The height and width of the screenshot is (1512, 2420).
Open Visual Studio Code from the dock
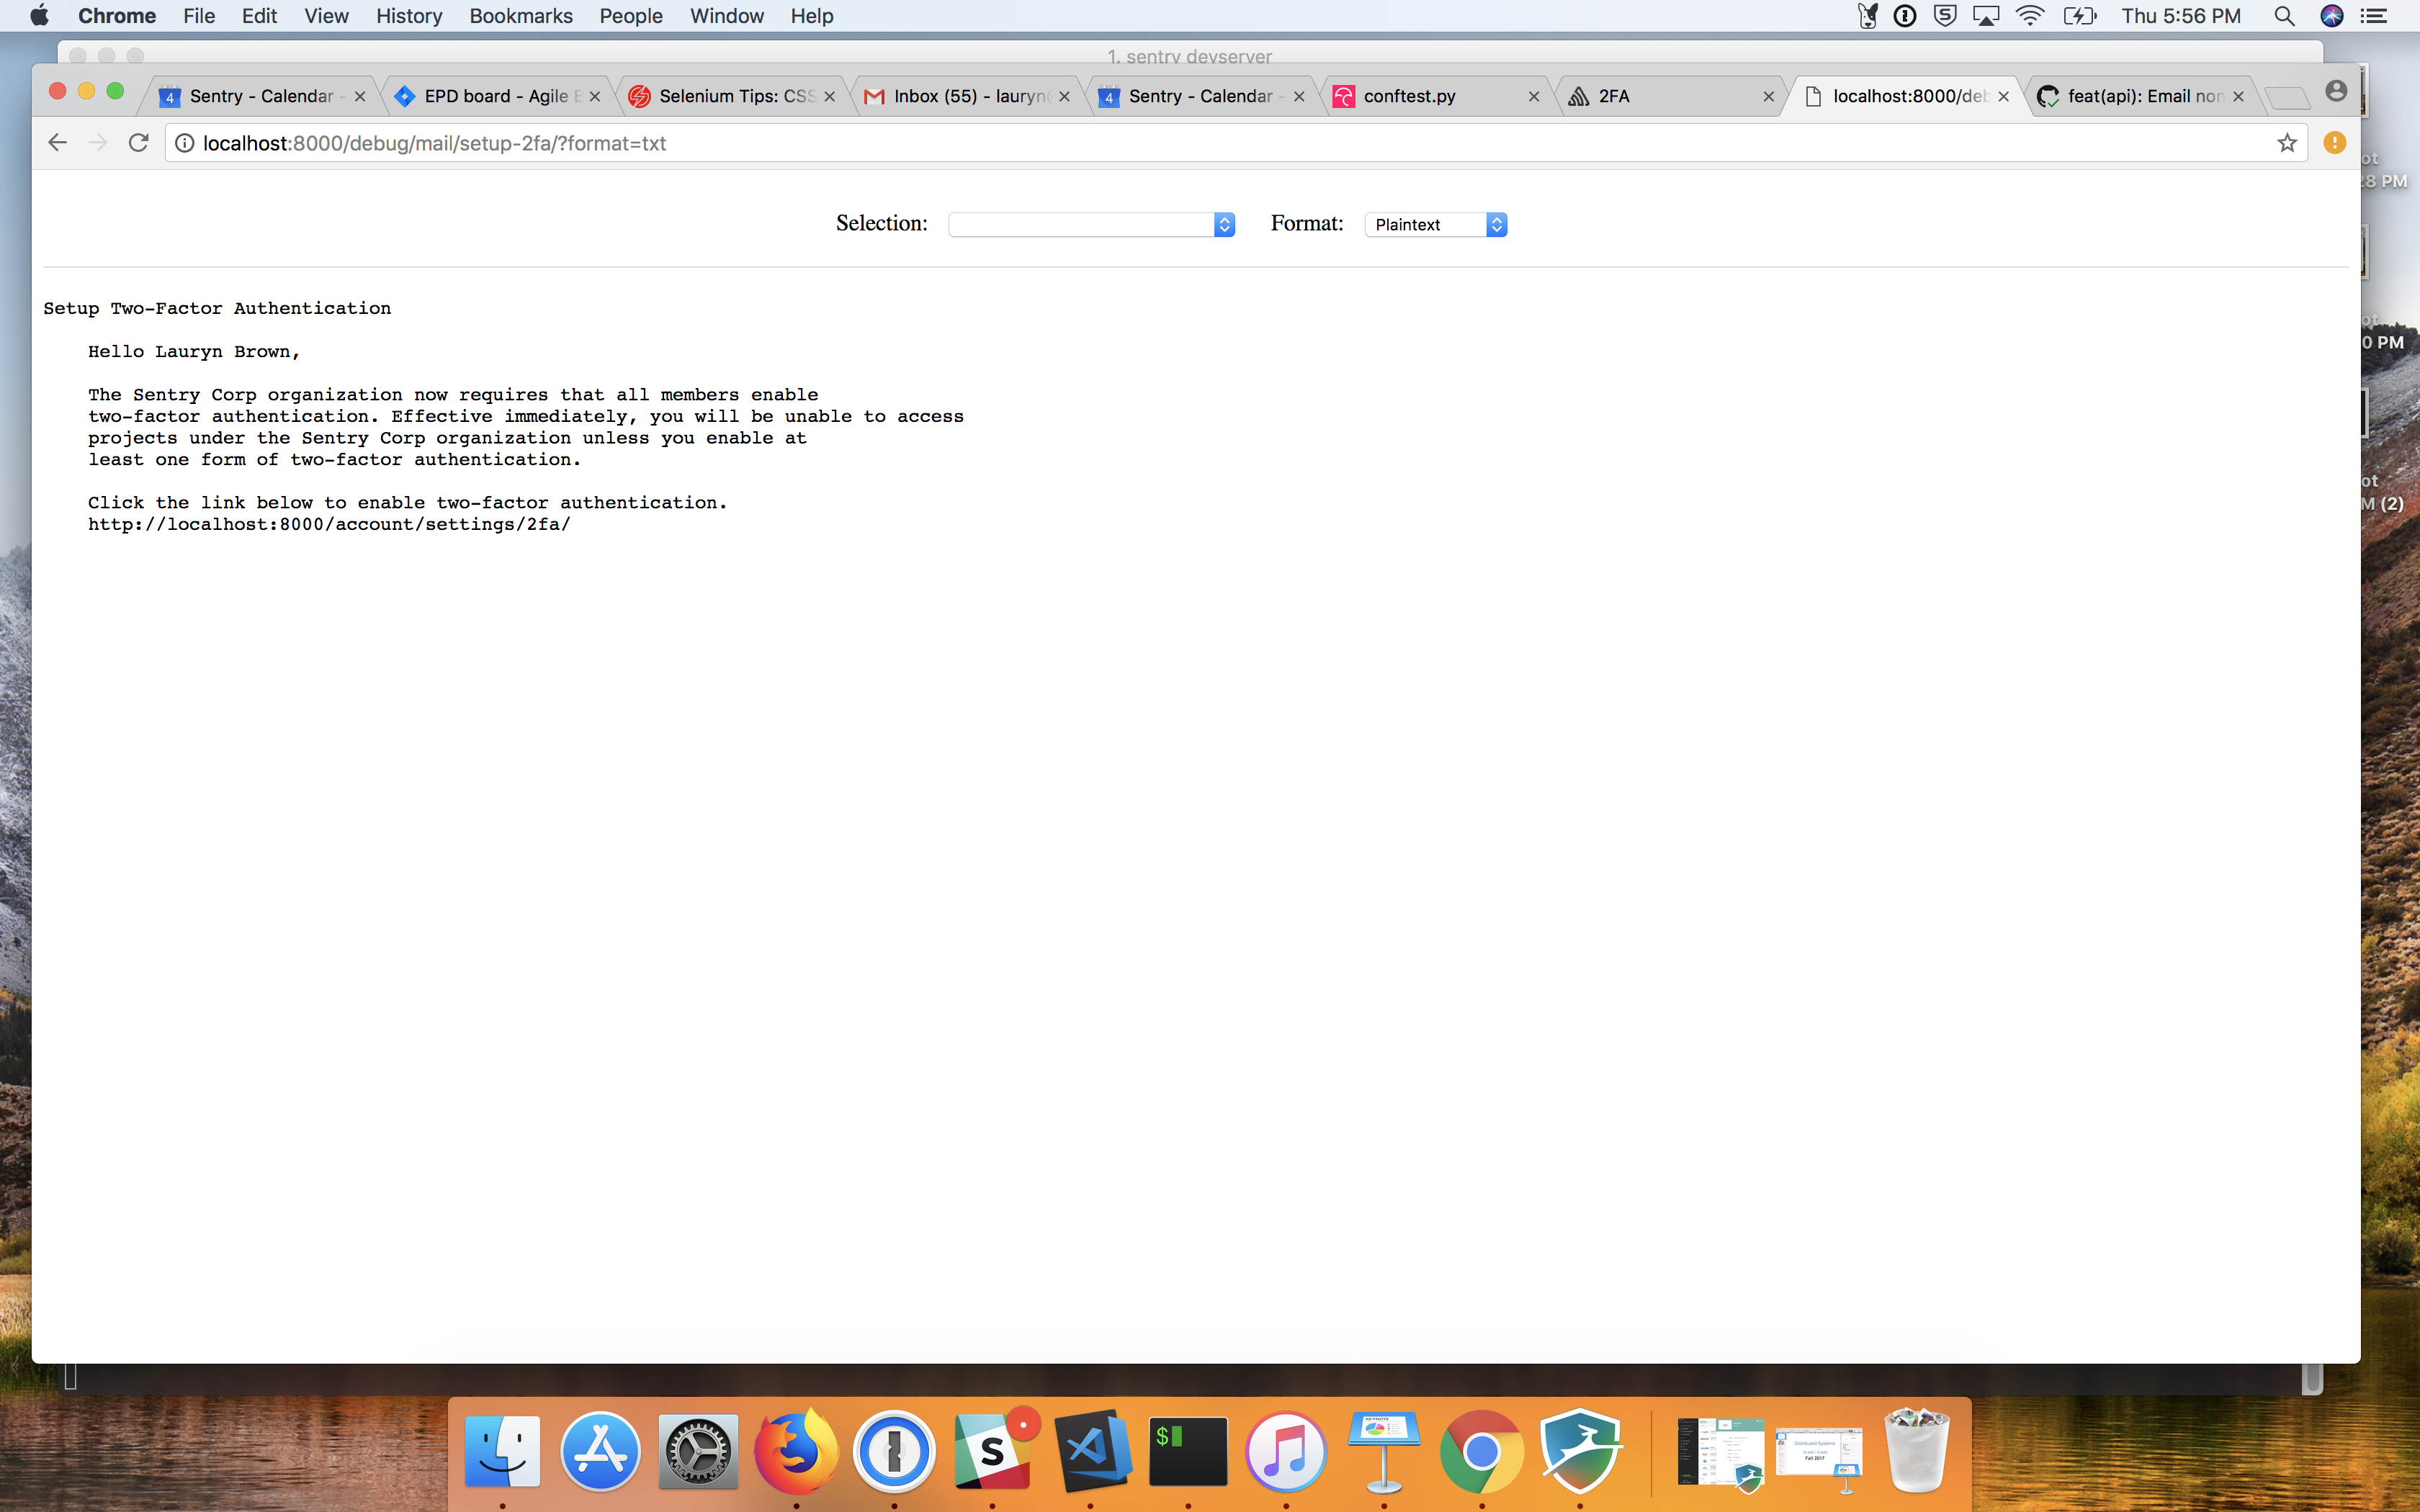click(x=1090, y=1450)
